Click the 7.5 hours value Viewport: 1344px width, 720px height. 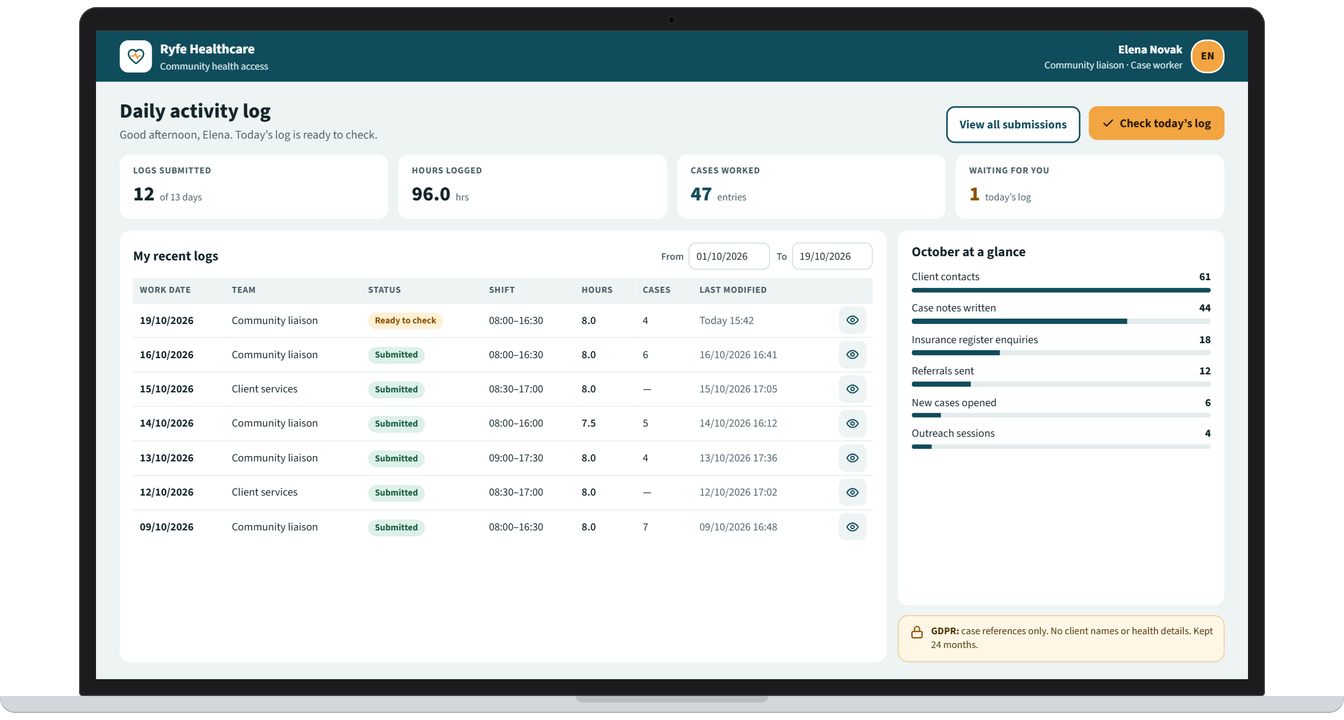click(588, 424)
